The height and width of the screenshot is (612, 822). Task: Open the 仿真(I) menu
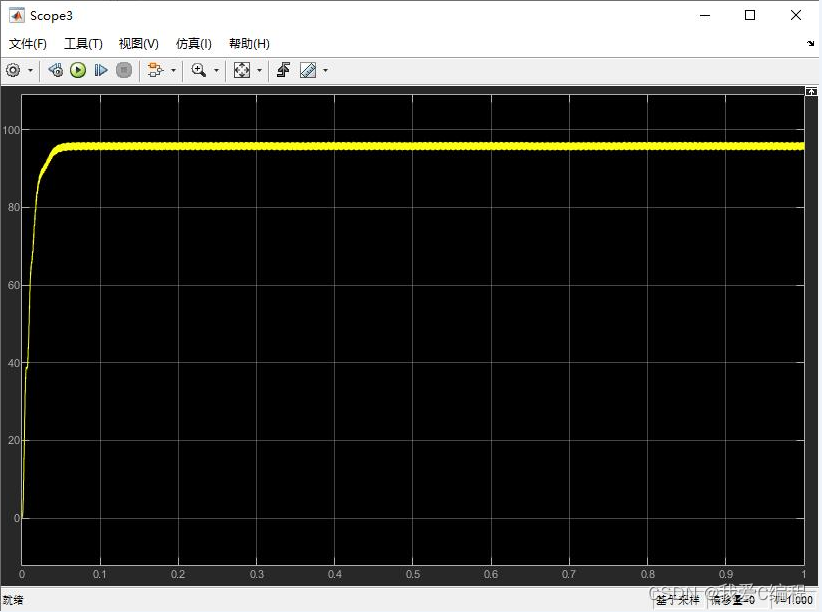click(193, 44)
